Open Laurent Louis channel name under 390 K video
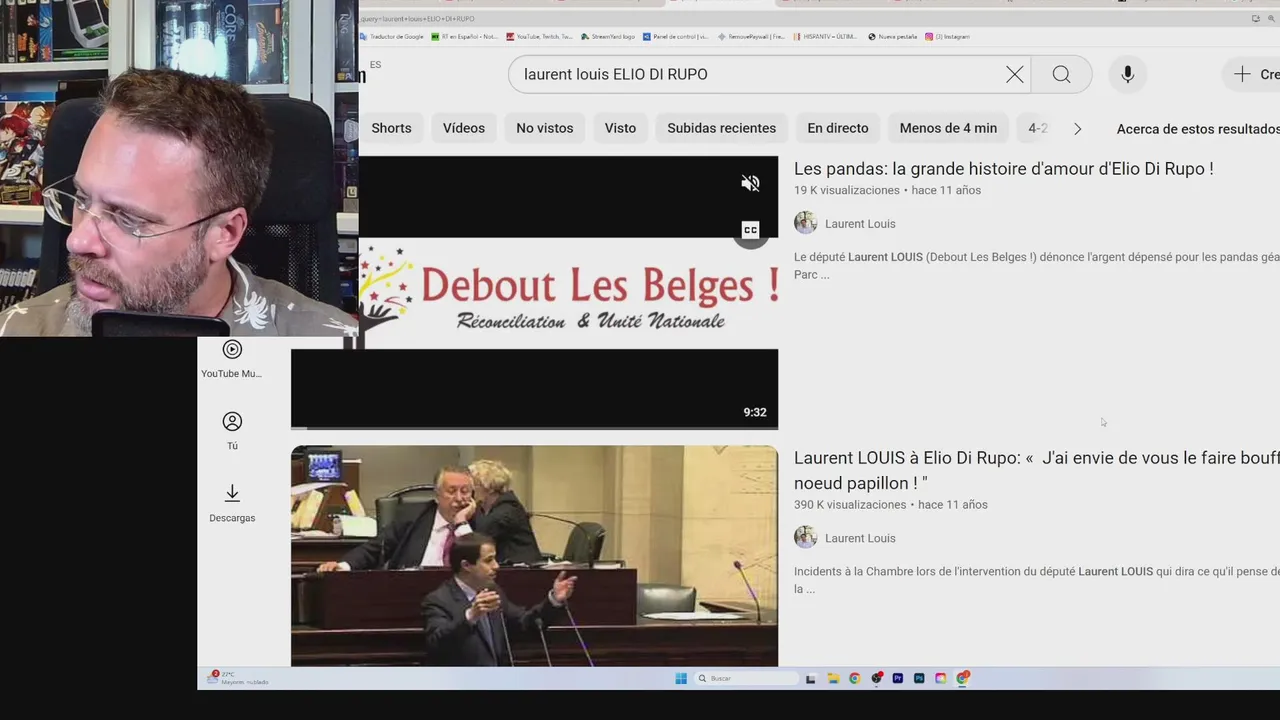This screenshot has height=720, width=1280. coord(860,538)
